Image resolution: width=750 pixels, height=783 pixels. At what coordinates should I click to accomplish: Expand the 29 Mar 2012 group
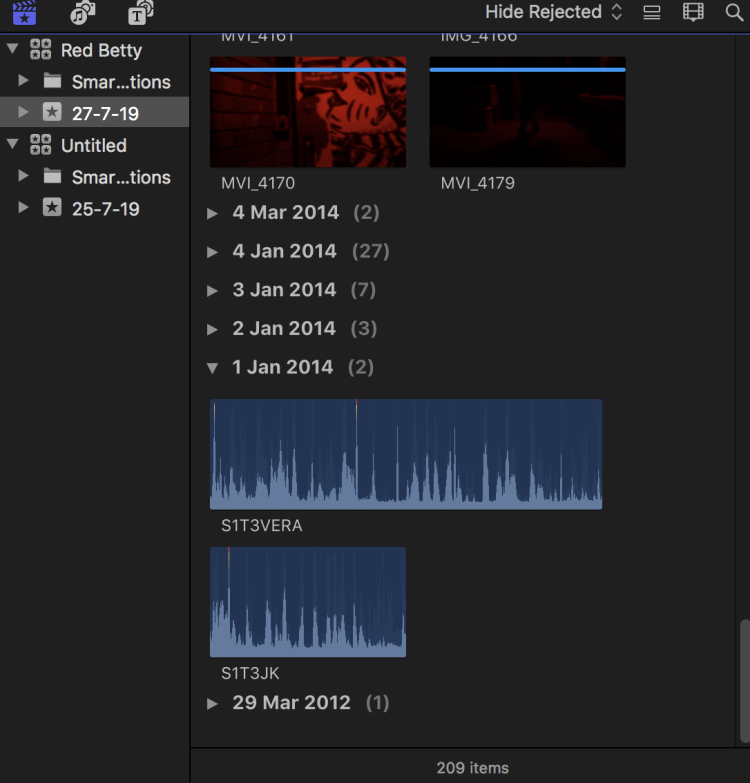pyautogui.click(x=212, y=704)
